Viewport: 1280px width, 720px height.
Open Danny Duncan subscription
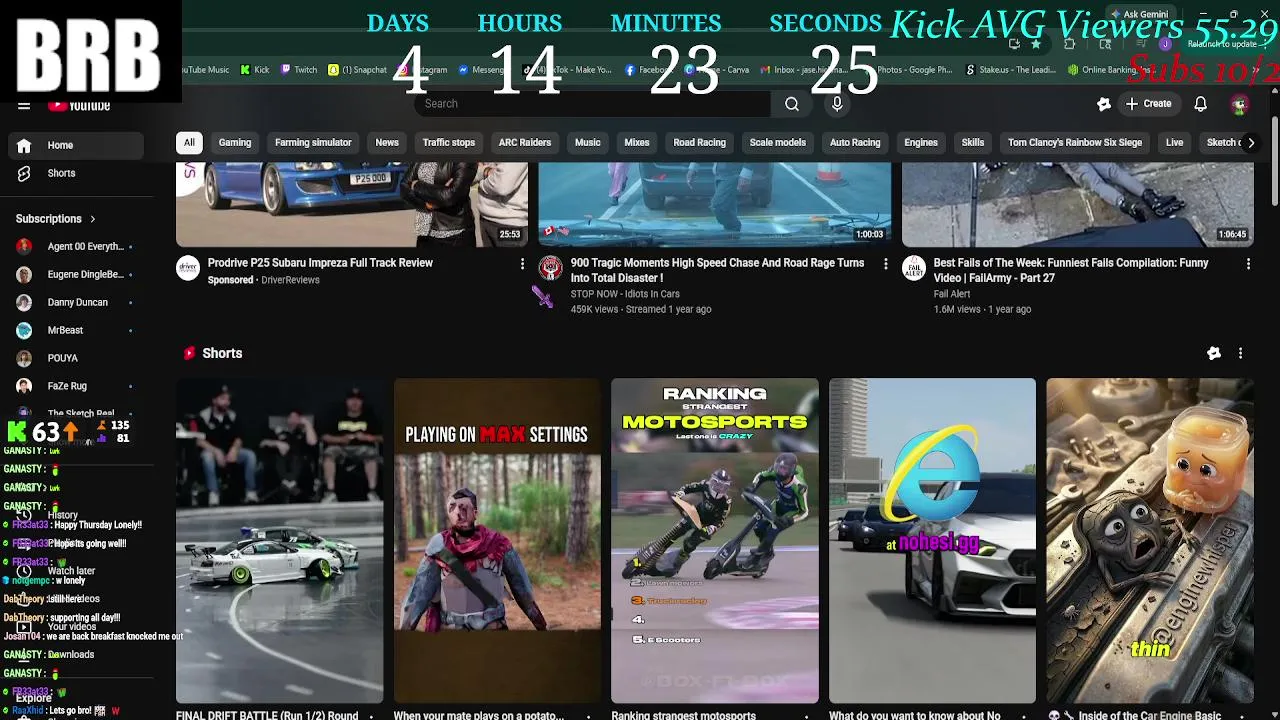[x=76, y=302]
